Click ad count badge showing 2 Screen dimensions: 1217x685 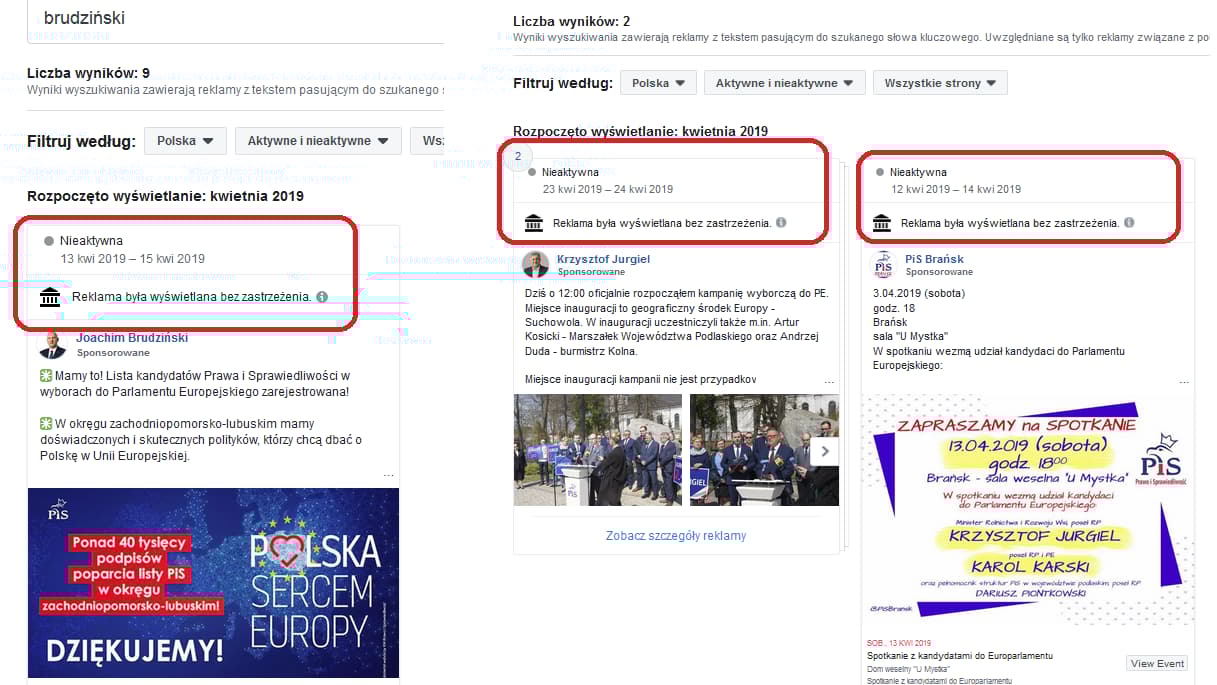518,156
